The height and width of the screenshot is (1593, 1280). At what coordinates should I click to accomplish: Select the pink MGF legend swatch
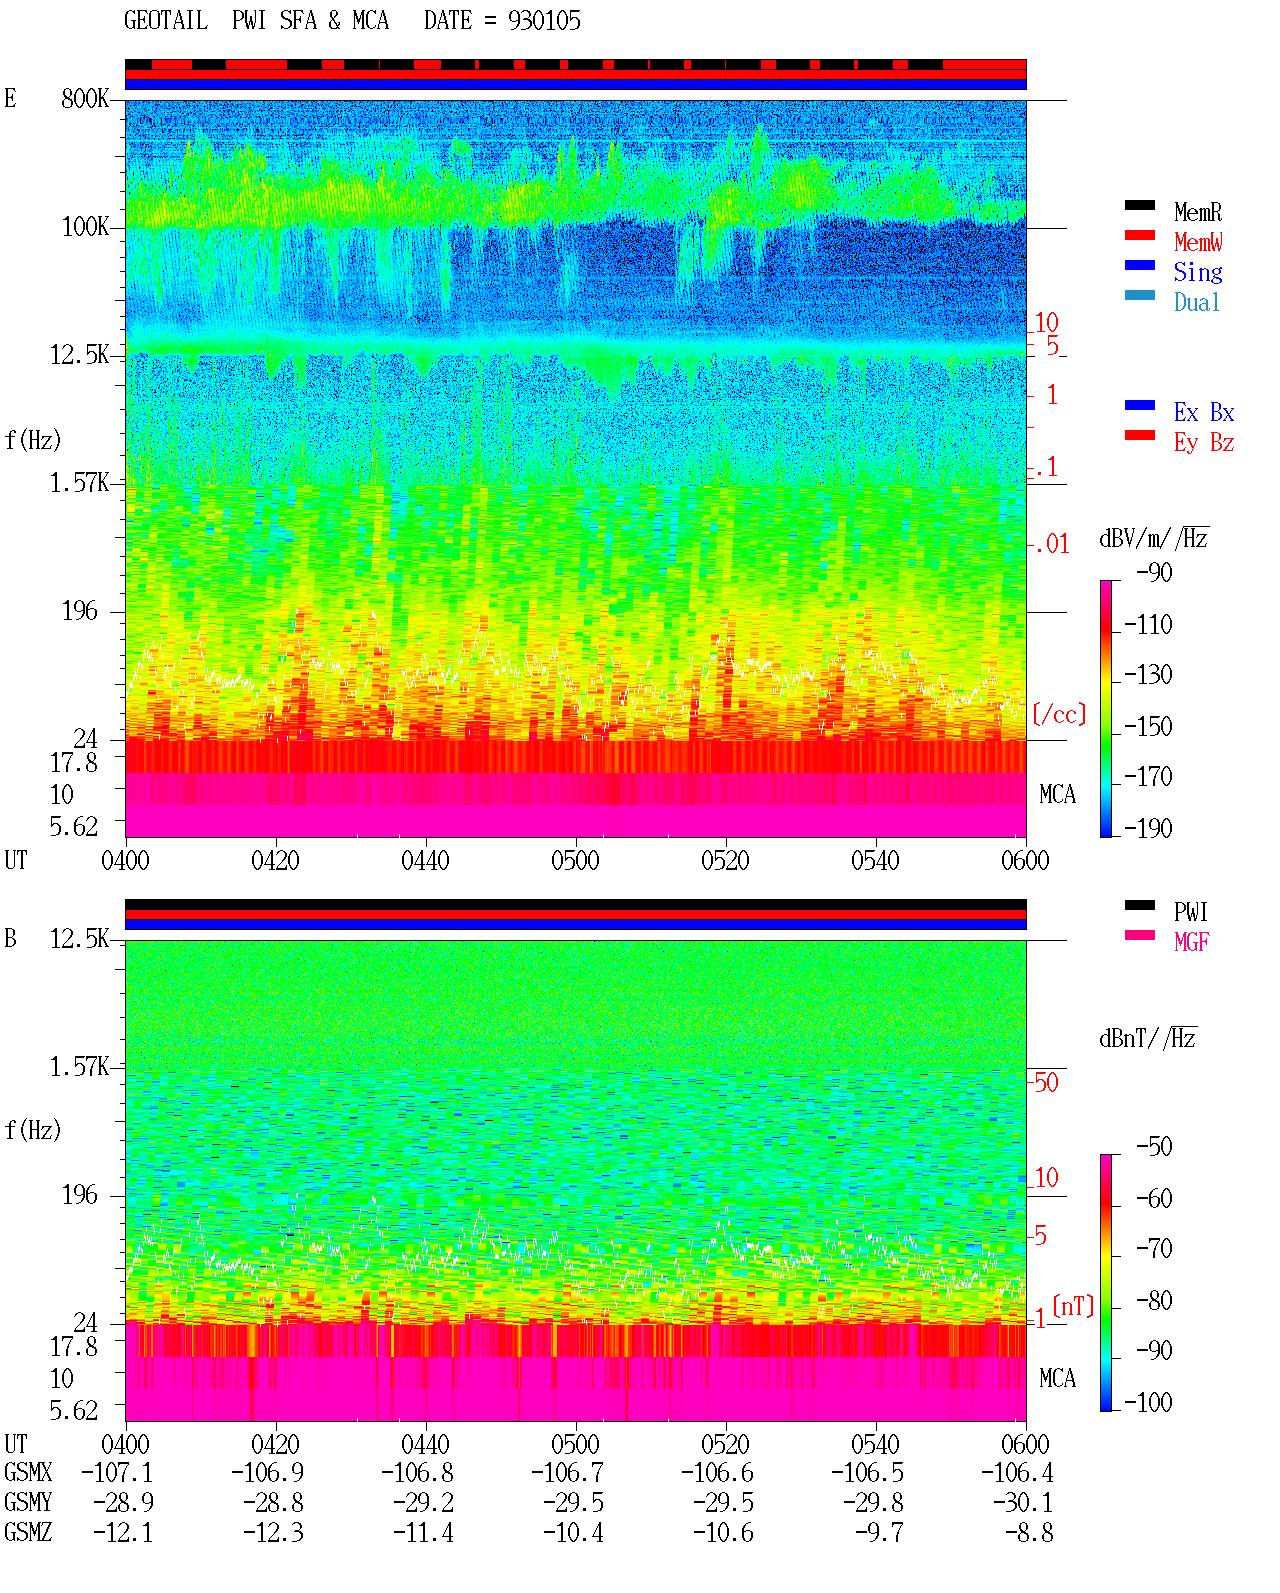coord(1140,935)
